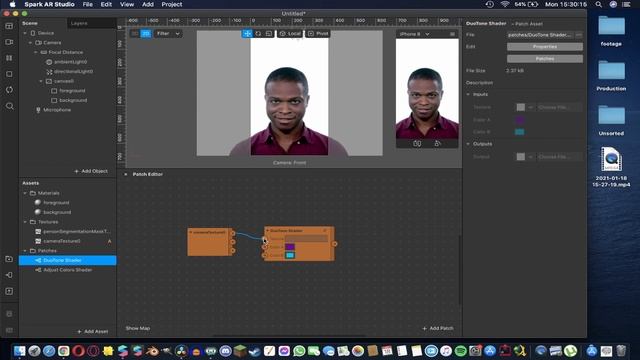Image resolution: width=640 pixels, height=360 pixels.
Task: Collapse the Outputs section in inspector
Action: pos(468,144)
